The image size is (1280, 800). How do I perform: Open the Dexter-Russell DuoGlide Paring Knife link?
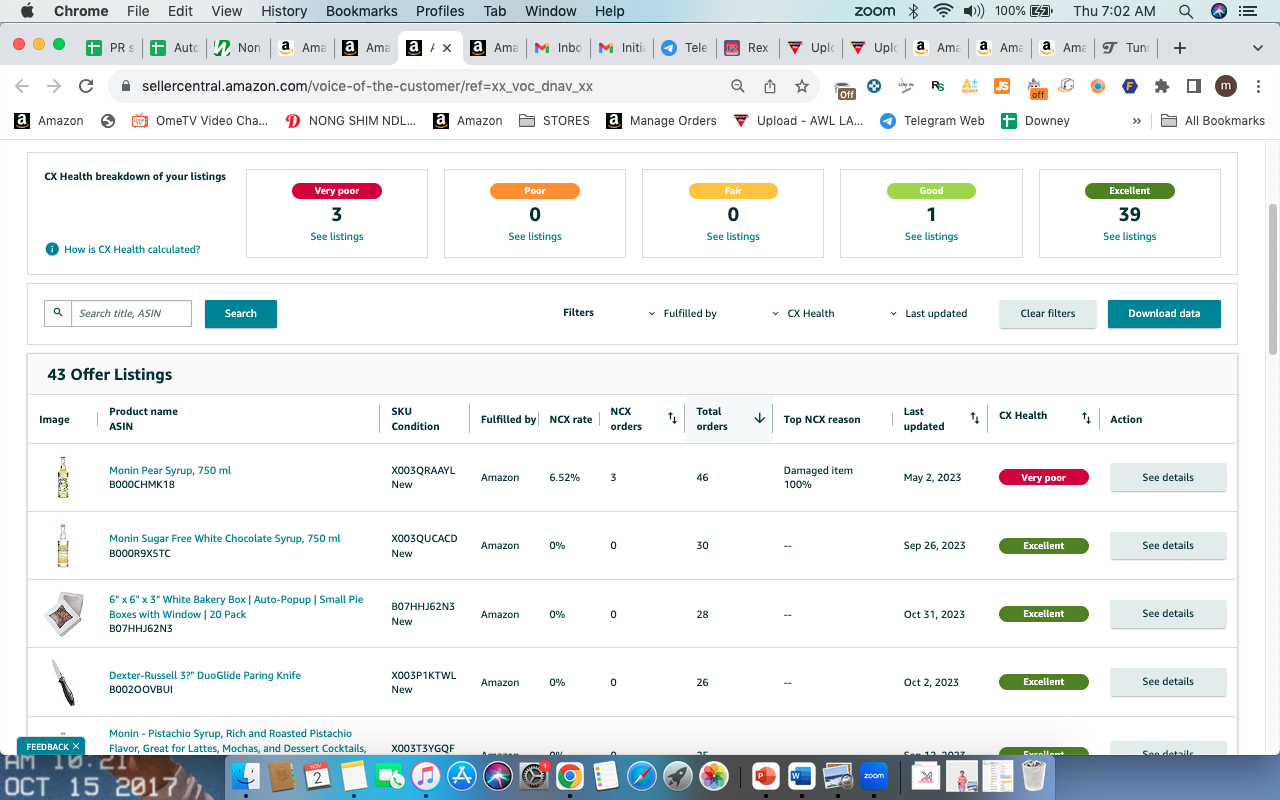click(x=205, y=675)
